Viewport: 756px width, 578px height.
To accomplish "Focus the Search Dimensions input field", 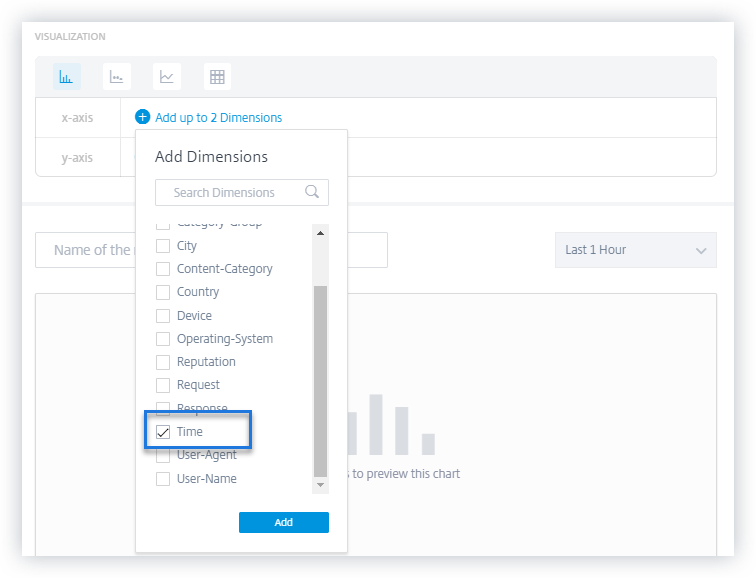I will pyautogui.click(x=236, y=192).
